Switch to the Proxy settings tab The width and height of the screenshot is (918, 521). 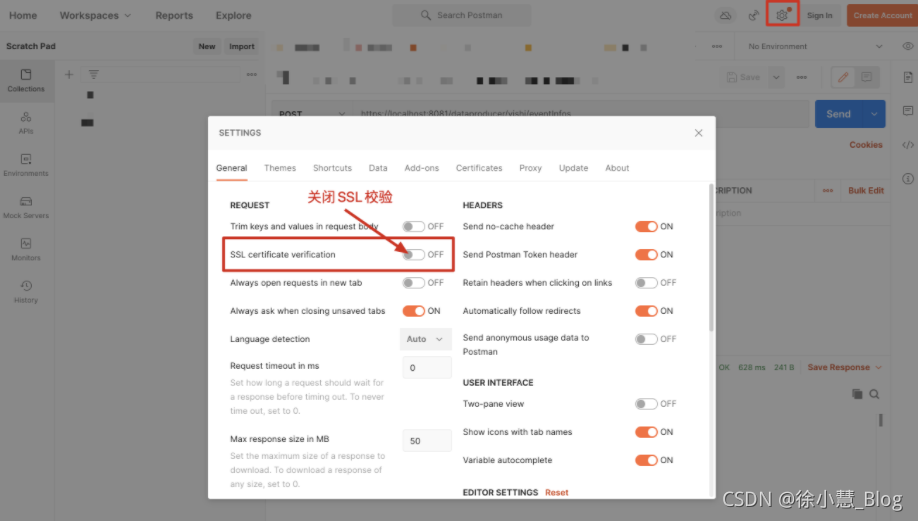[530, 168]
